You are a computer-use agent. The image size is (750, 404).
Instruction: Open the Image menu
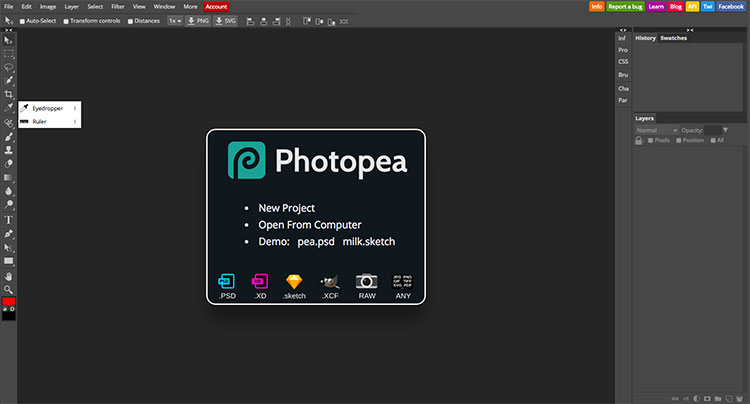click(48, 7)
